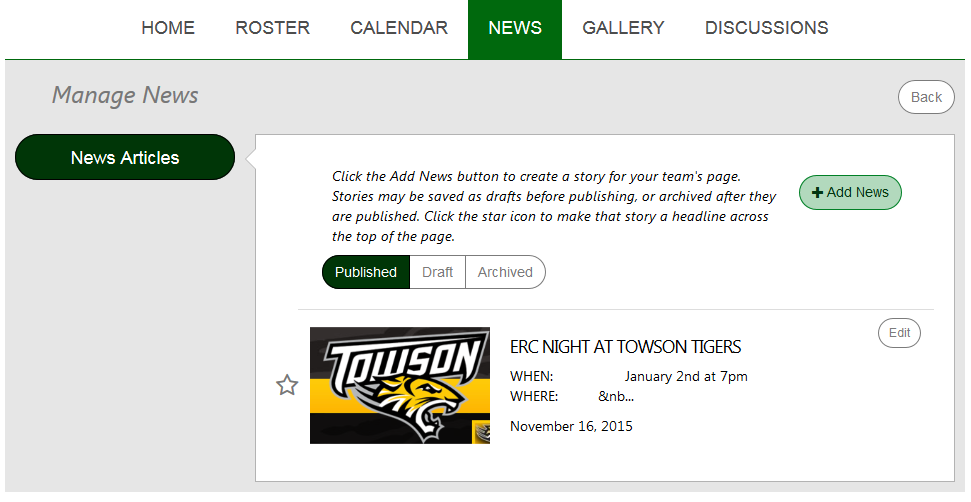This screenshot has width=971, height=502.
Task: Select News Articles in the sidebar
Action: coord(125,157)
